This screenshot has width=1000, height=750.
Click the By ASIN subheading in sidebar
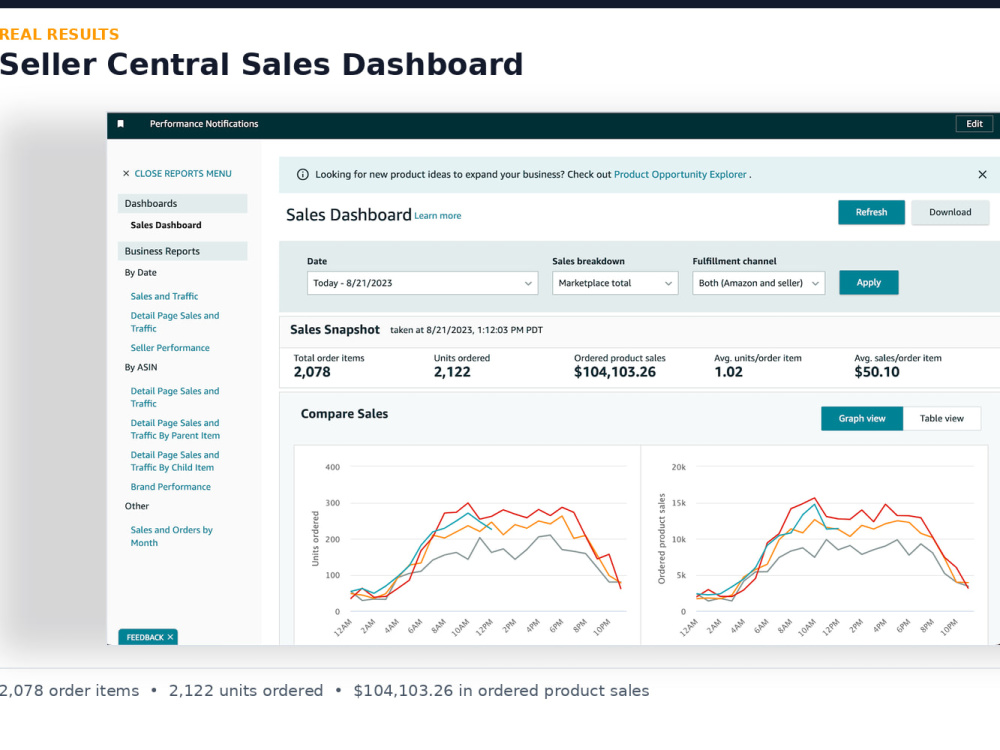coord(141,367)
